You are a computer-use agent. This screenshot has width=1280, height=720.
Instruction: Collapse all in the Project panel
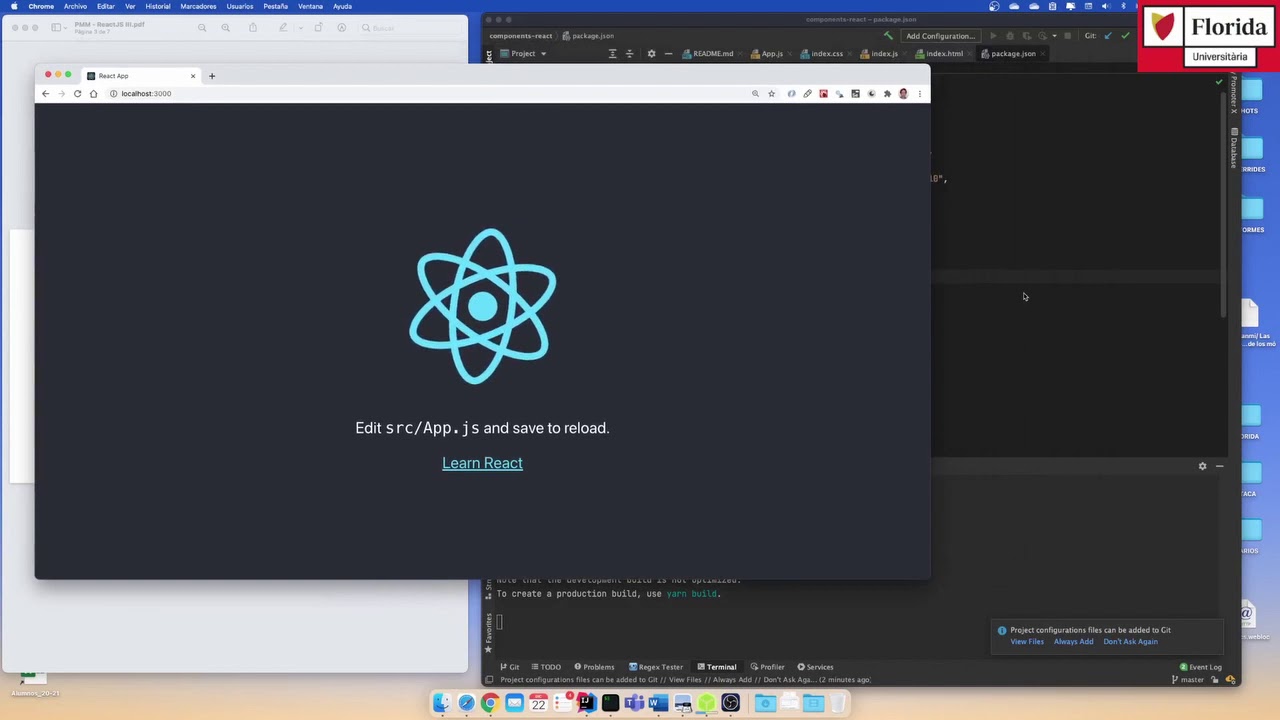click(629, 54)
